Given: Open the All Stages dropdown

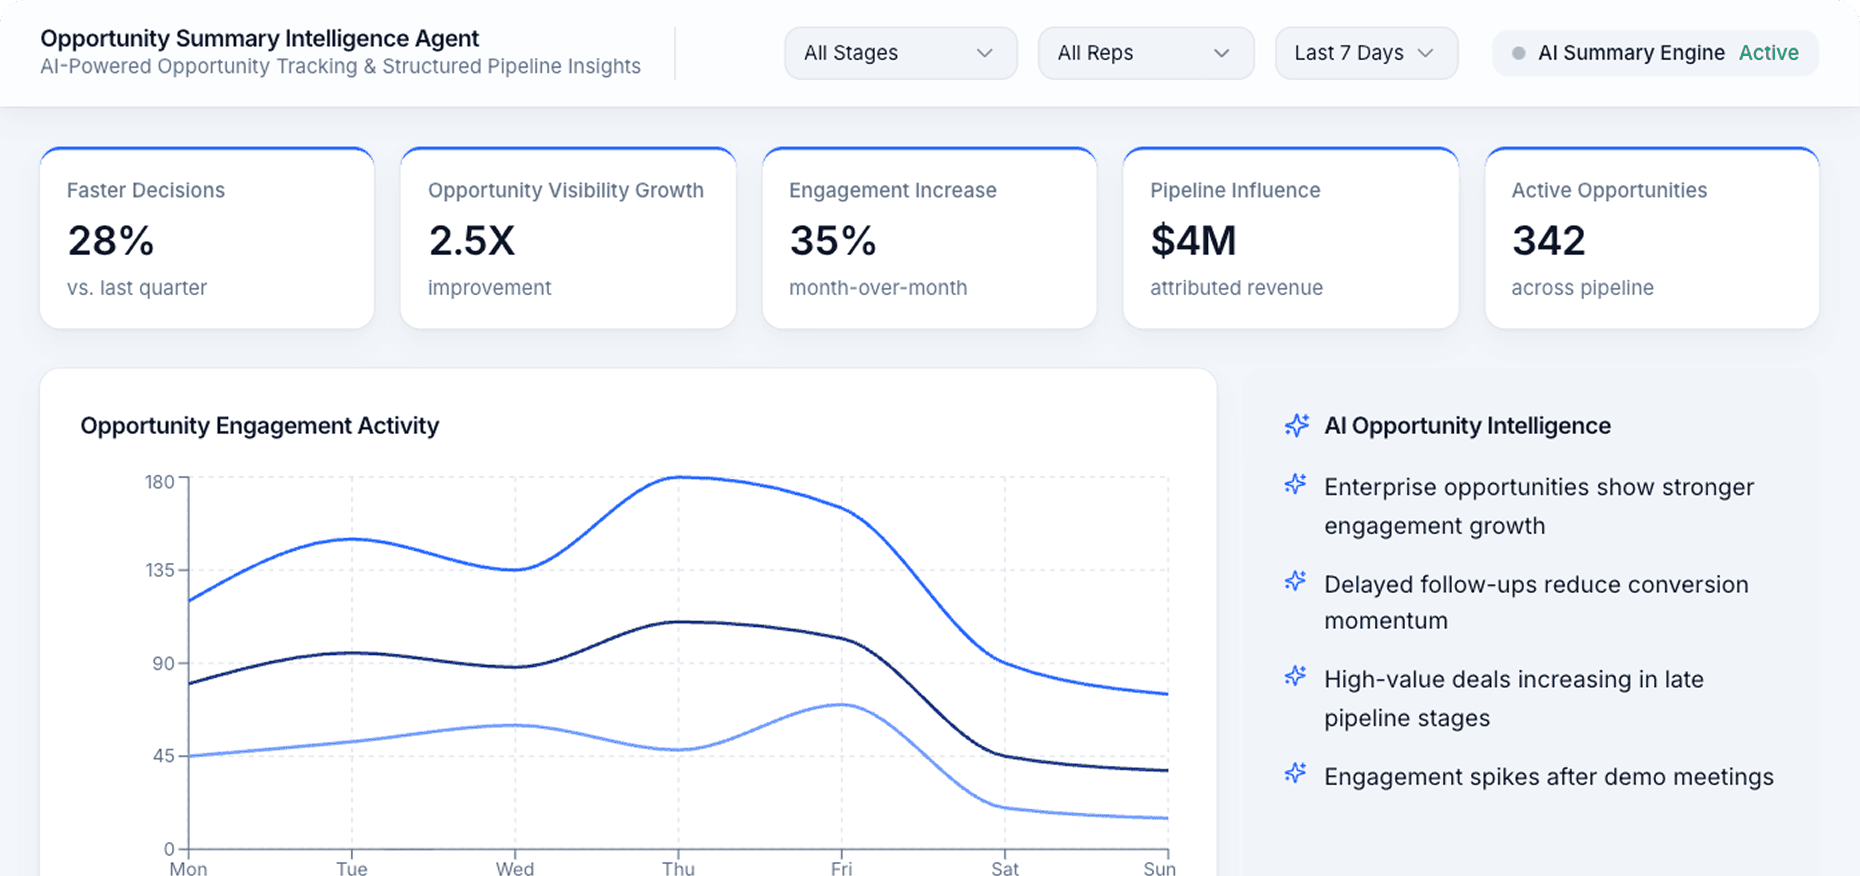Looking at the screenshot, I should click(900, 53).
